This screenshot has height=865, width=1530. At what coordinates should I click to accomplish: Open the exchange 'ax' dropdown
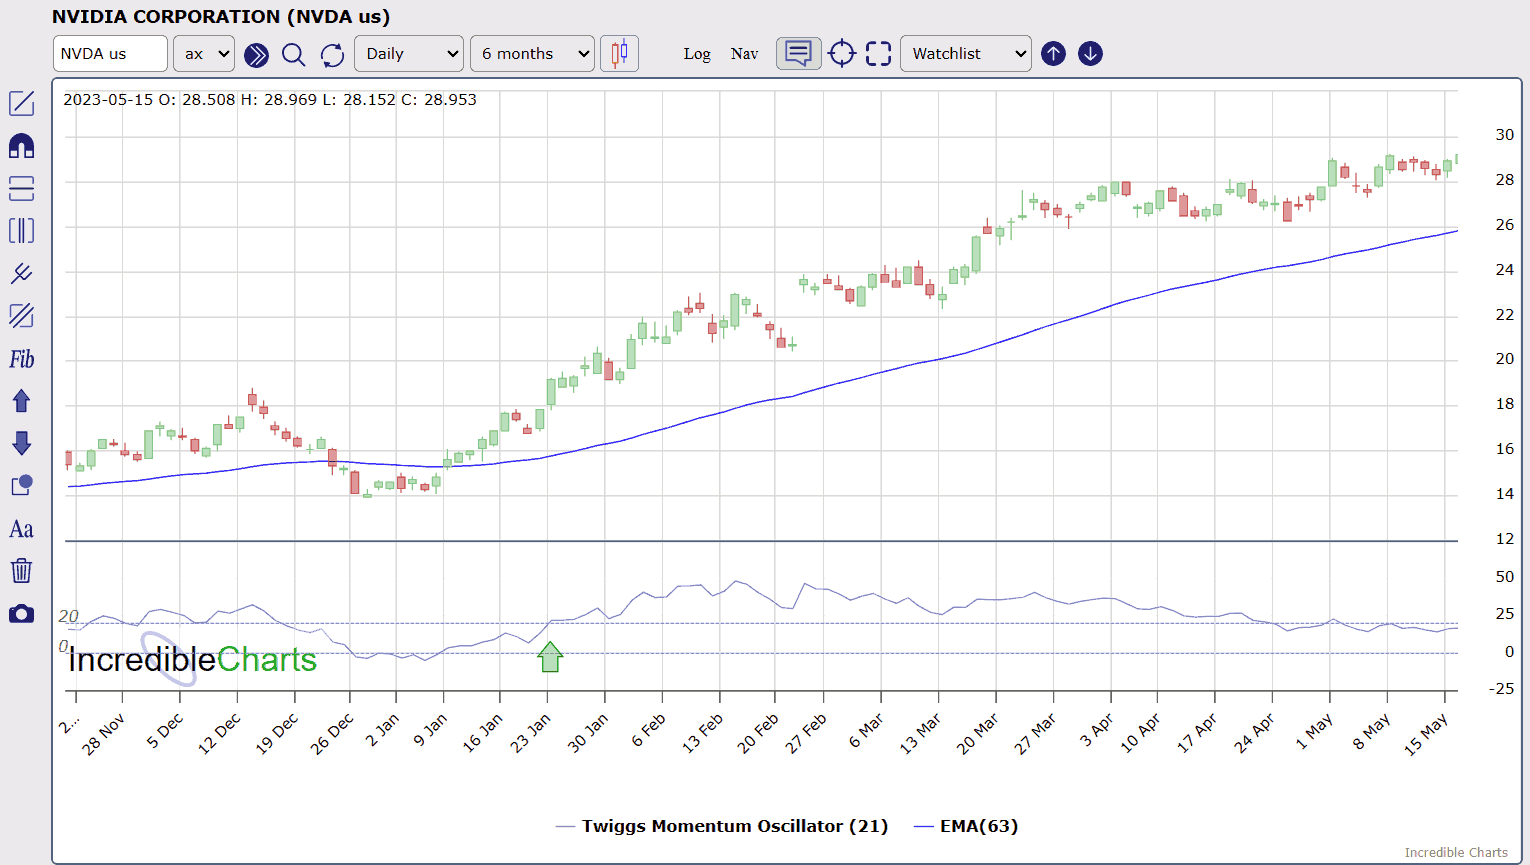(x=204, y=54)
